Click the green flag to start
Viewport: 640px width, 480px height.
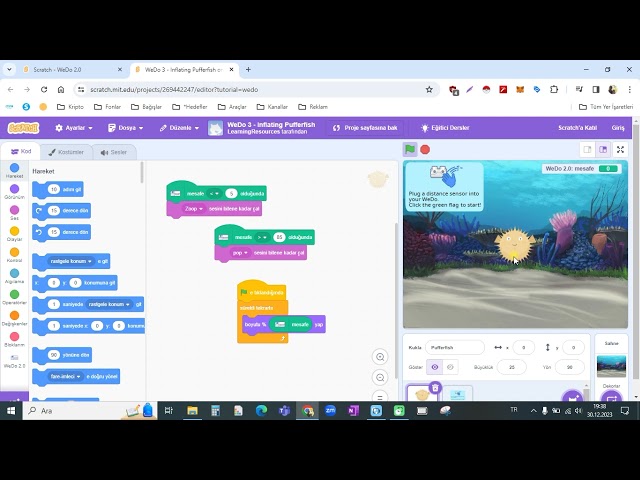410,149
